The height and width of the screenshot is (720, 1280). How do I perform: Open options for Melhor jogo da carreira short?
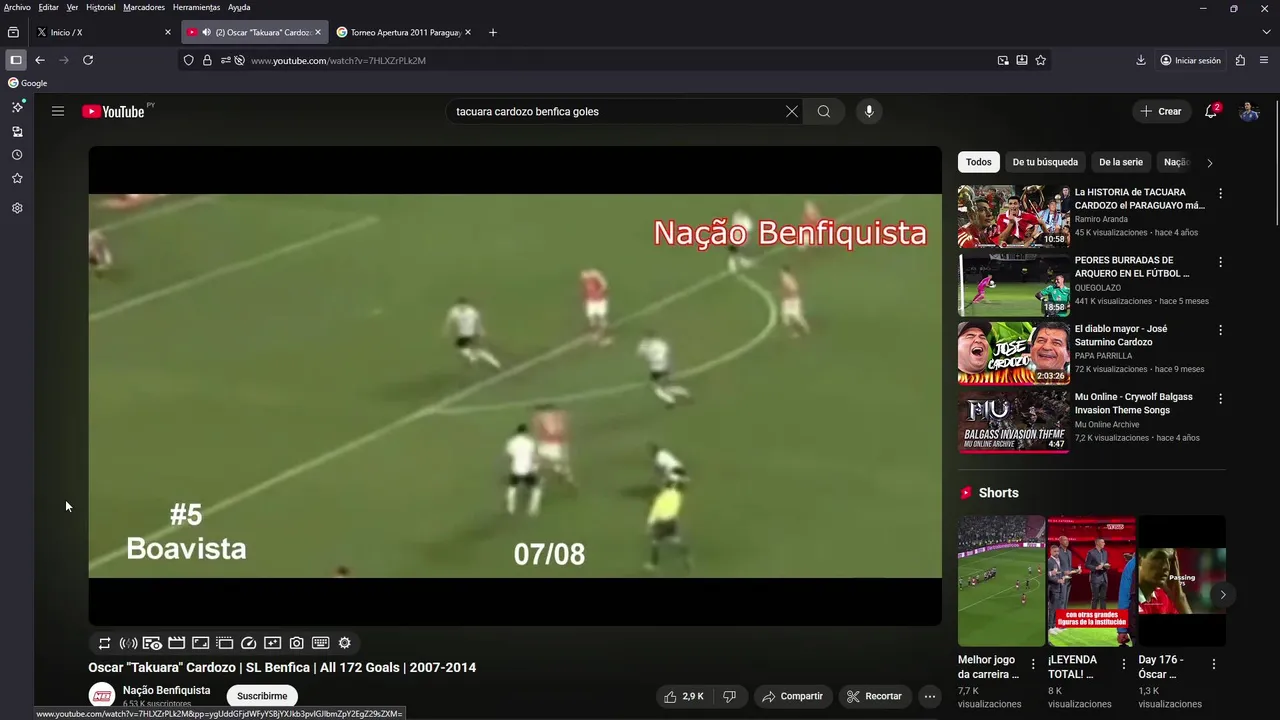click(x=1033, y=664)
